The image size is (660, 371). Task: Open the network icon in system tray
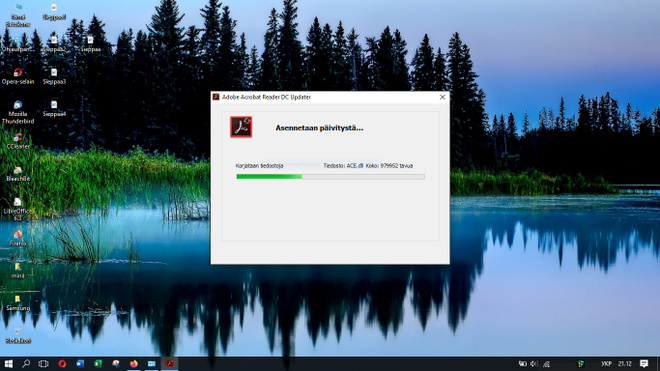point(546,364)
